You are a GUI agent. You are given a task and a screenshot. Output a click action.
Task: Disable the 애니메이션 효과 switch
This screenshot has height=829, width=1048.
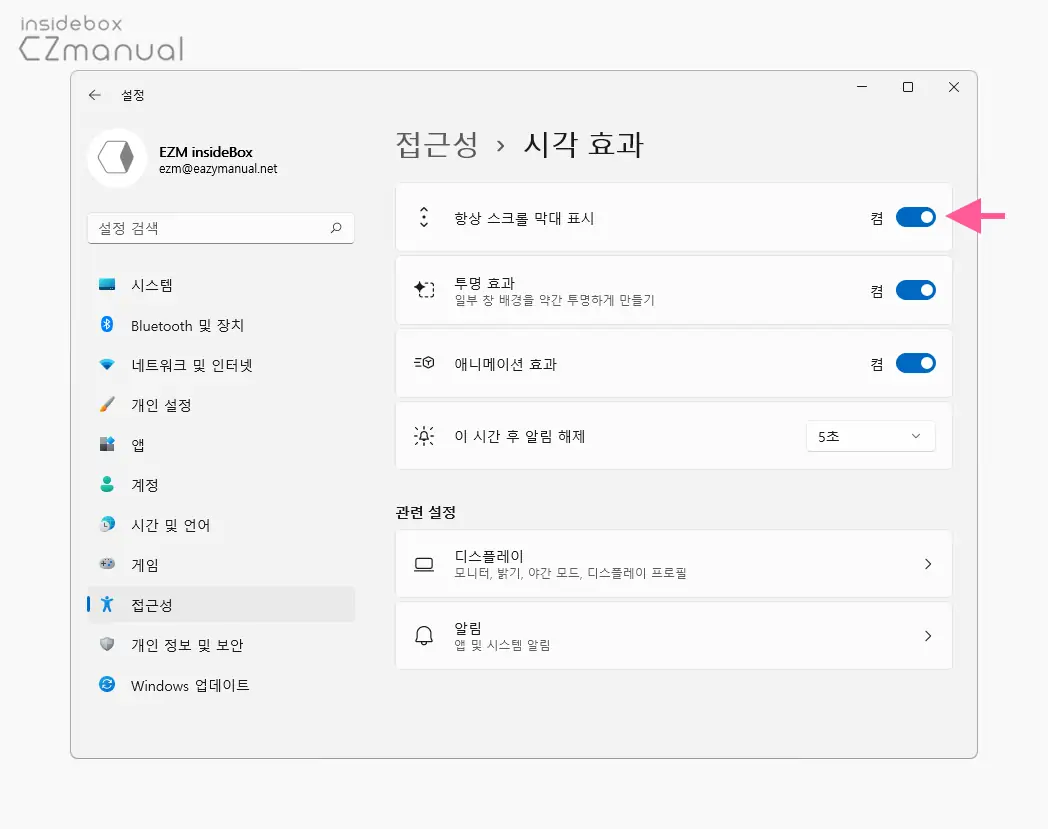pyautogui.click(x=916, y=363)
